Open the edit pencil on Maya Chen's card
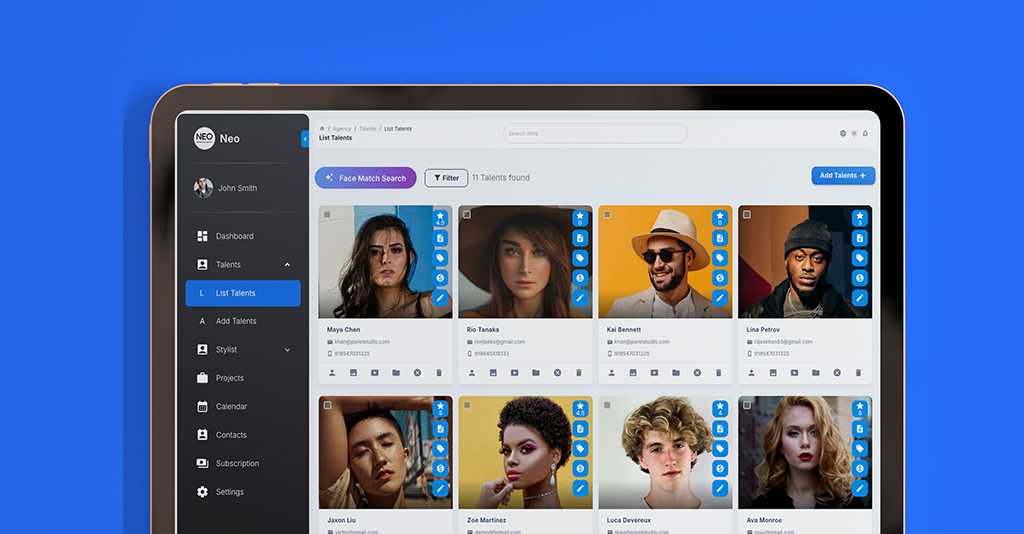 pos(440,298)
